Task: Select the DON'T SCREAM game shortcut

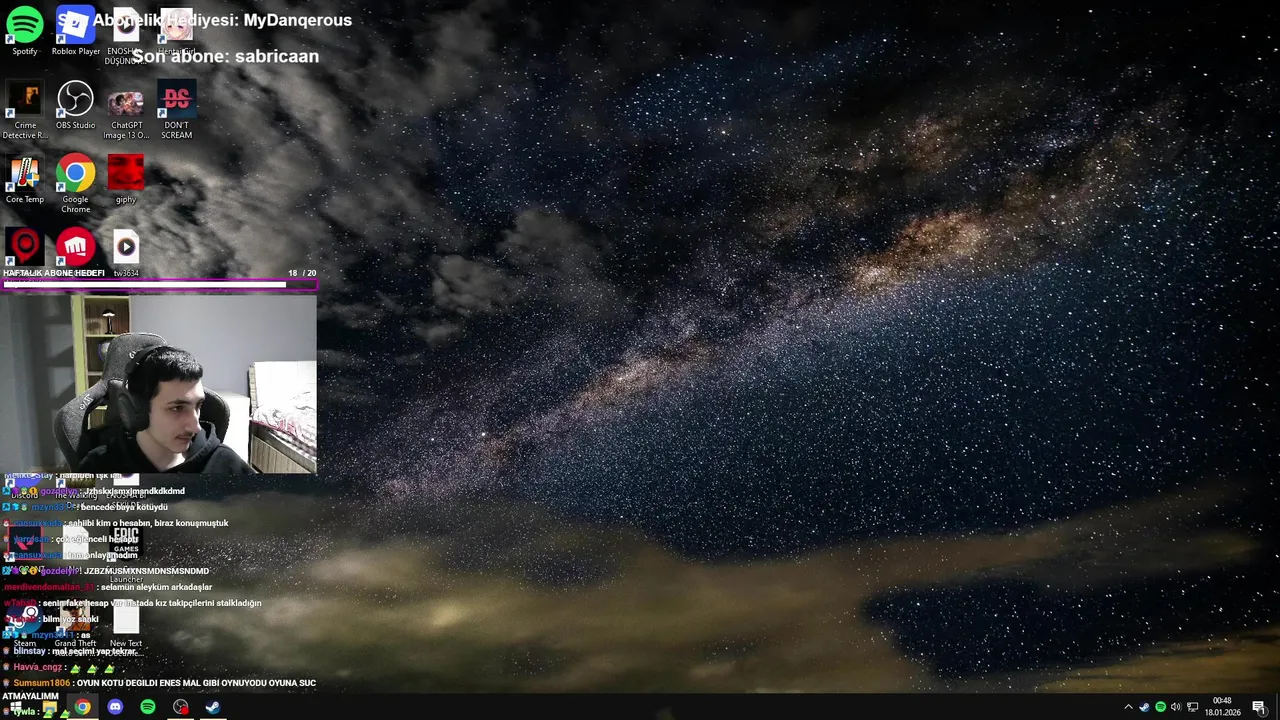Action: (176, 110)
